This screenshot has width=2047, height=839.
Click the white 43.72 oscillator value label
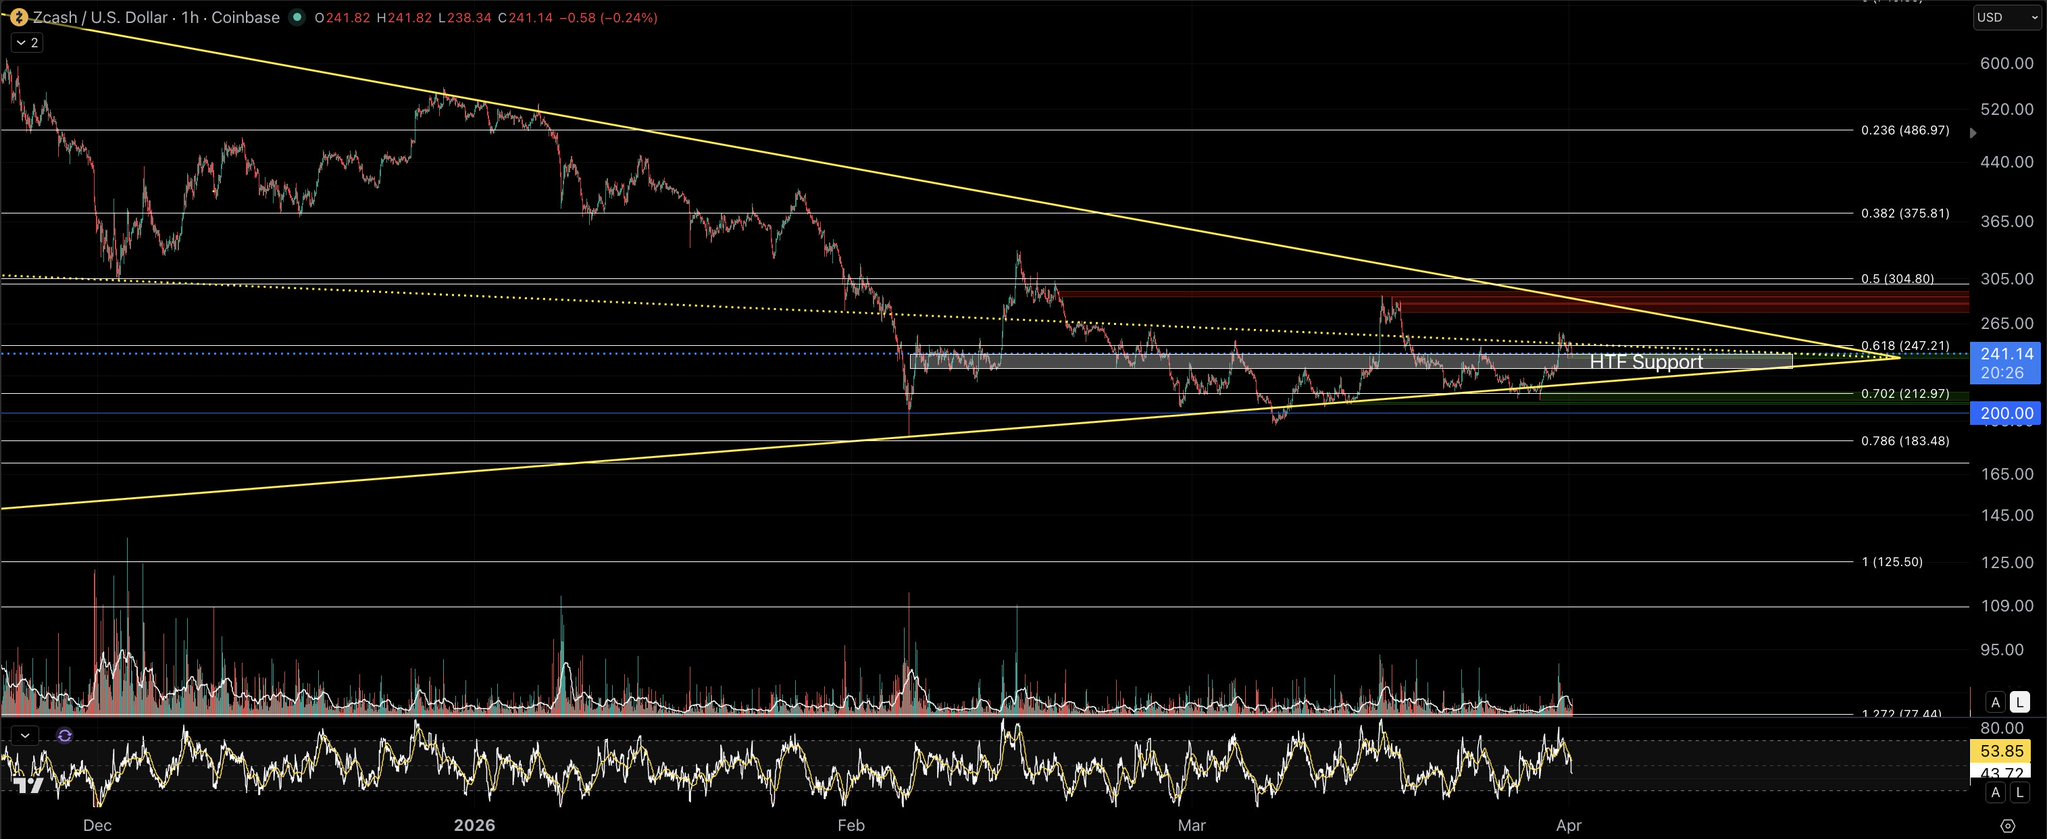click(x=2001, y=772)
